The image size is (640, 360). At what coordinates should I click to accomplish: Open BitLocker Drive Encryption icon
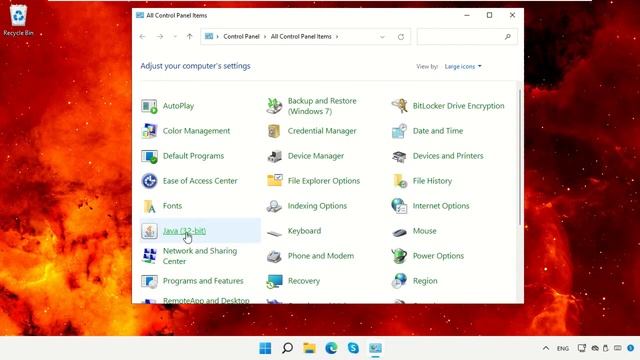[x=399, y=106]
